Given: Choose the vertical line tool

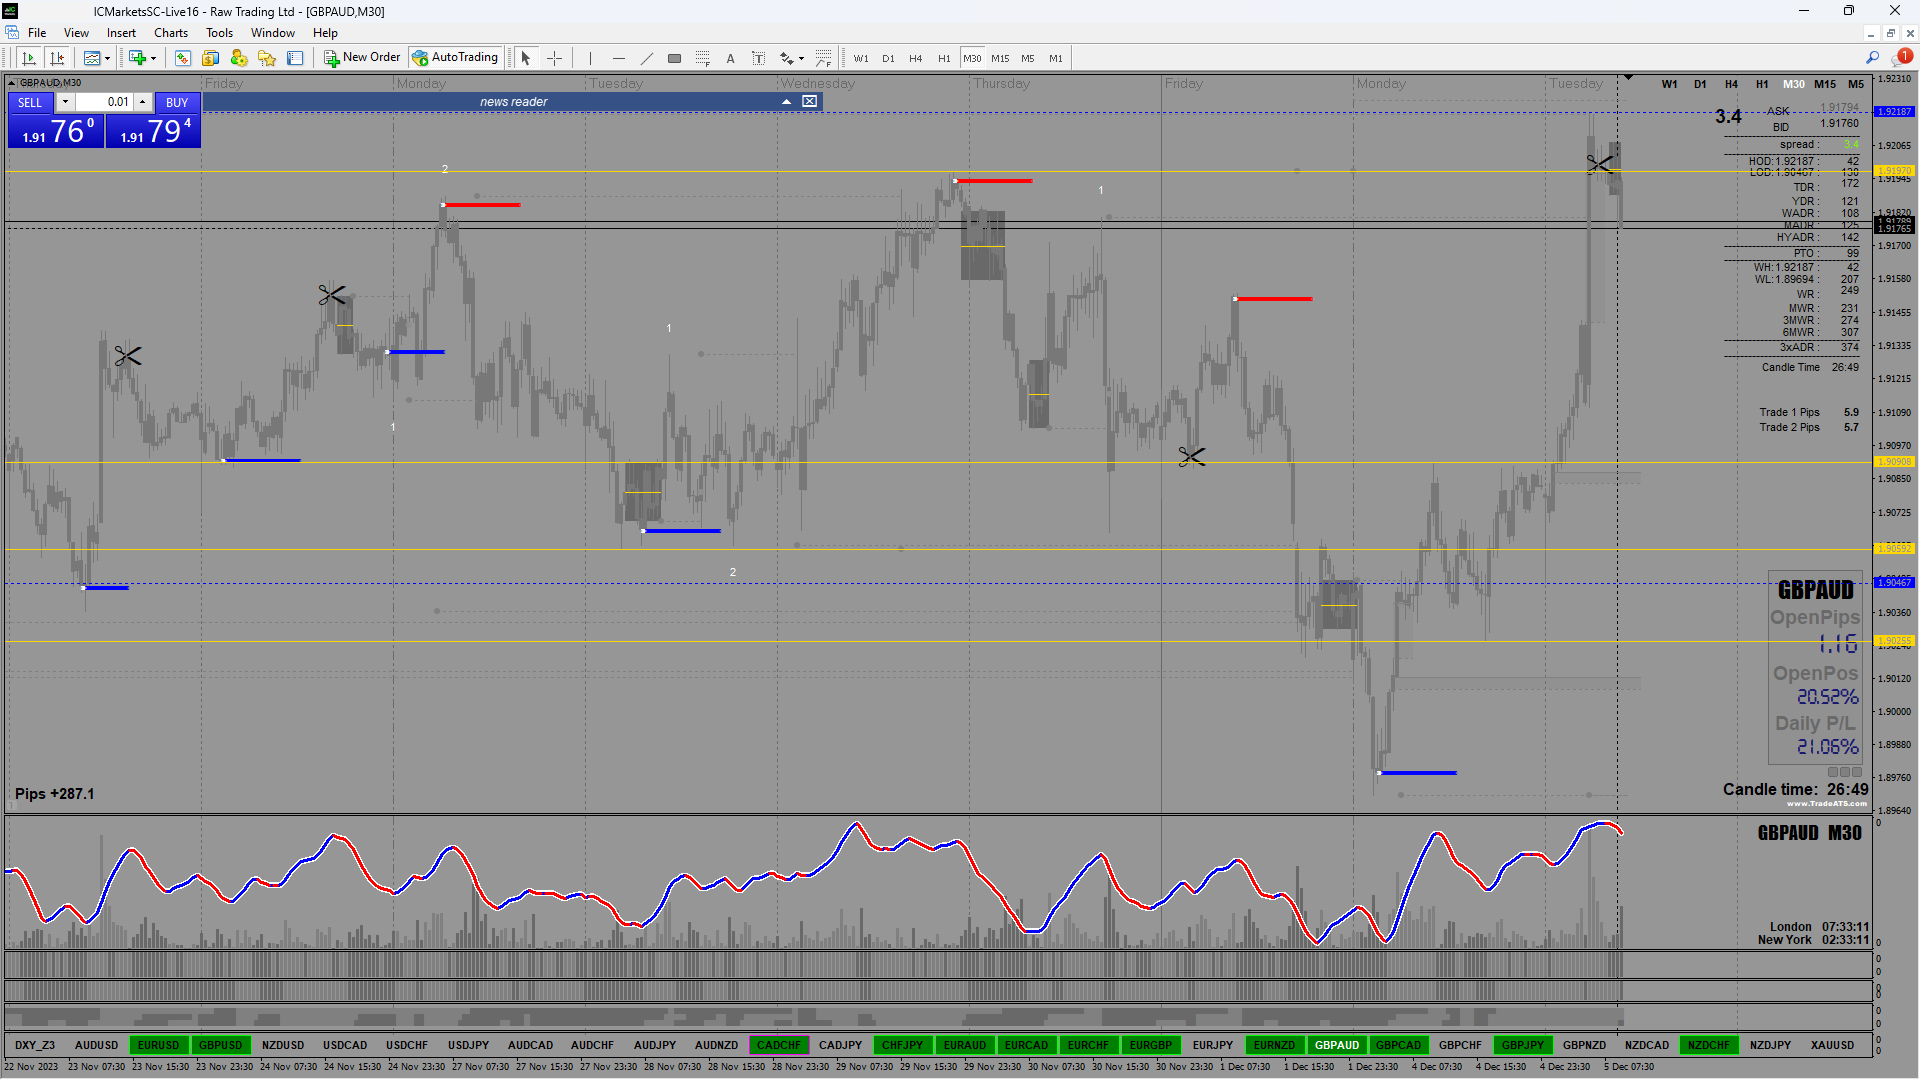Looking at the screenshot, I should click(x=591, y=58).
